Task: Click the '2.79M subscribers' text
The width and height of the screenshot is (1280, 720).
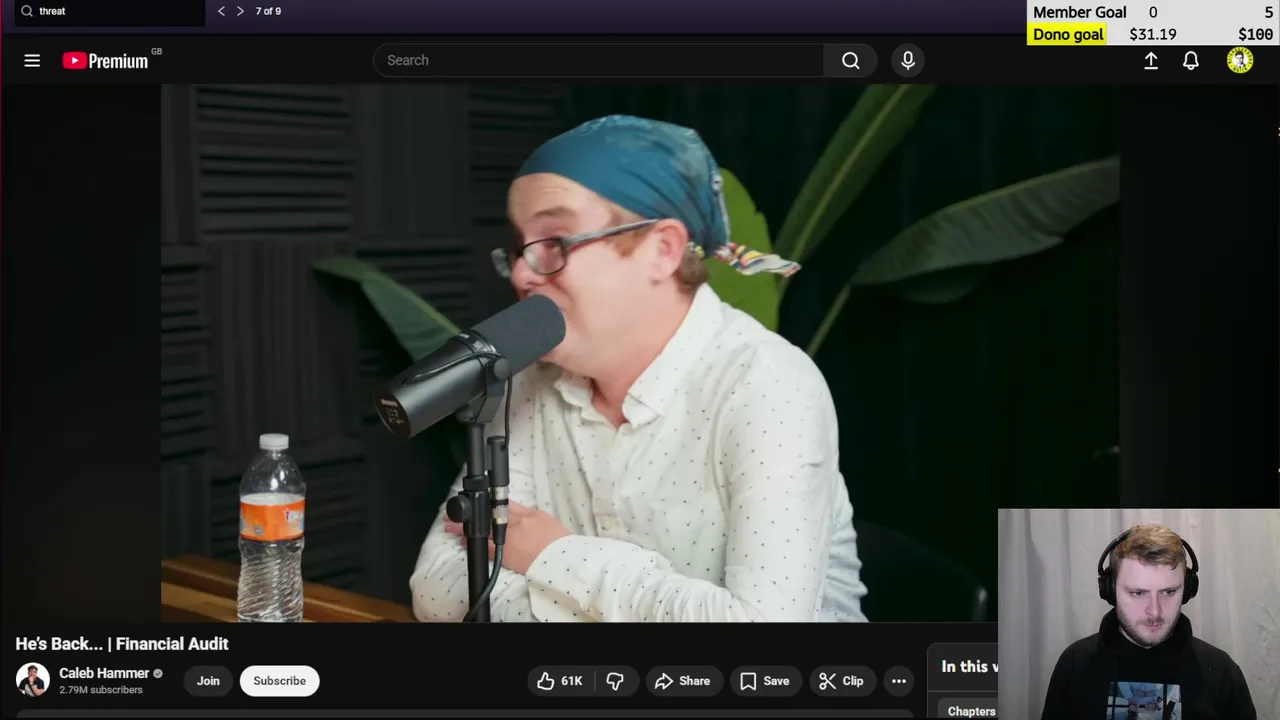Action: point(101,690)
